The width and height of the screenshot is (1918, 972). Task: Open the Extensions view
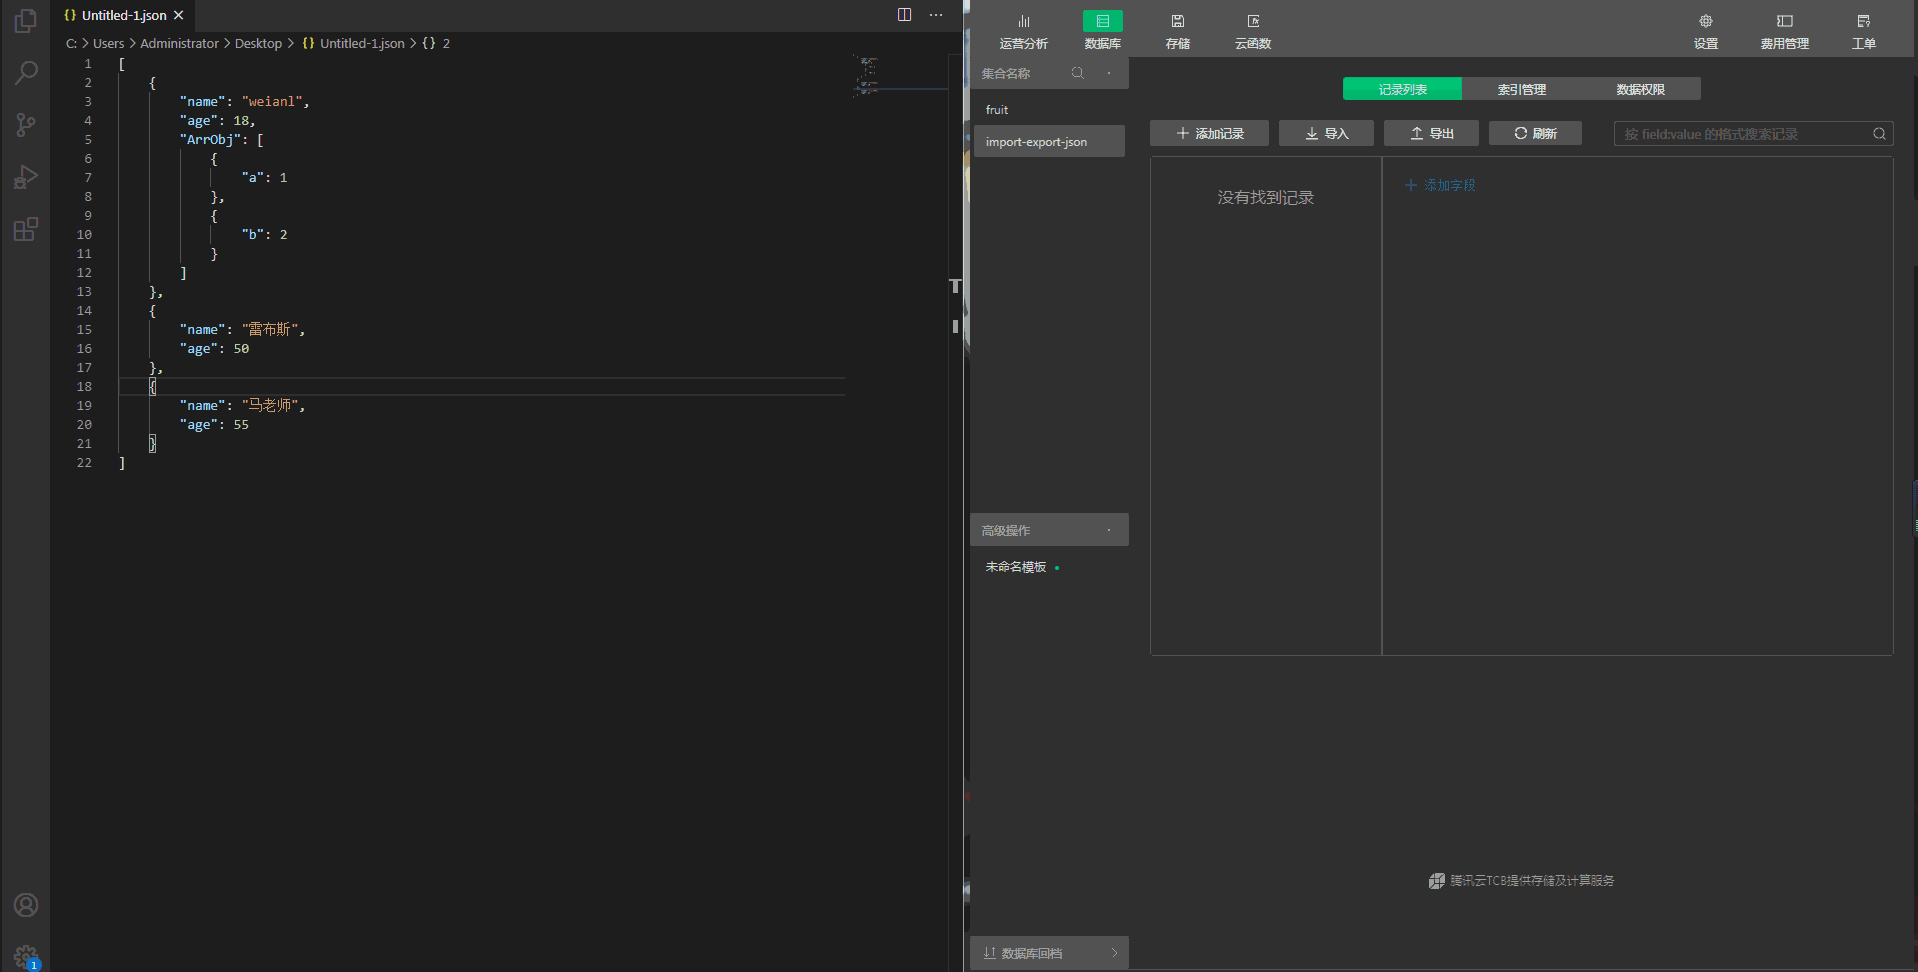(x=26, y=229)
